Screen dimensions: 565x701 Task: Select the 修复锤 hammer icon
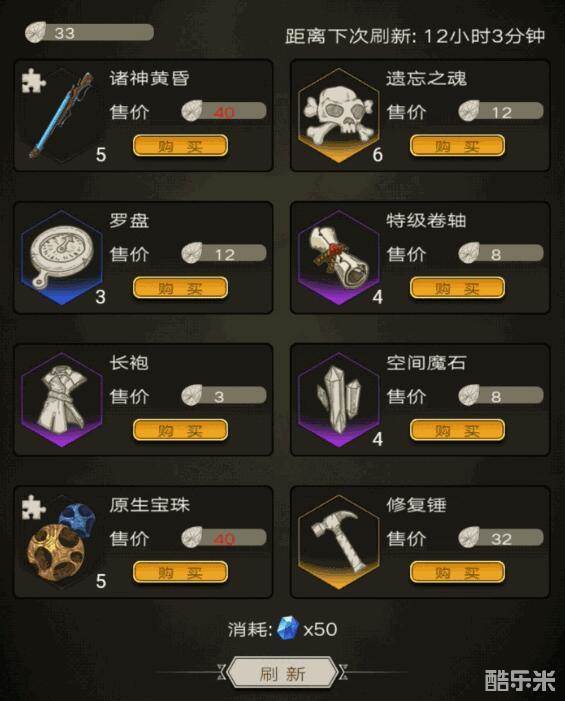click(338, 542)
